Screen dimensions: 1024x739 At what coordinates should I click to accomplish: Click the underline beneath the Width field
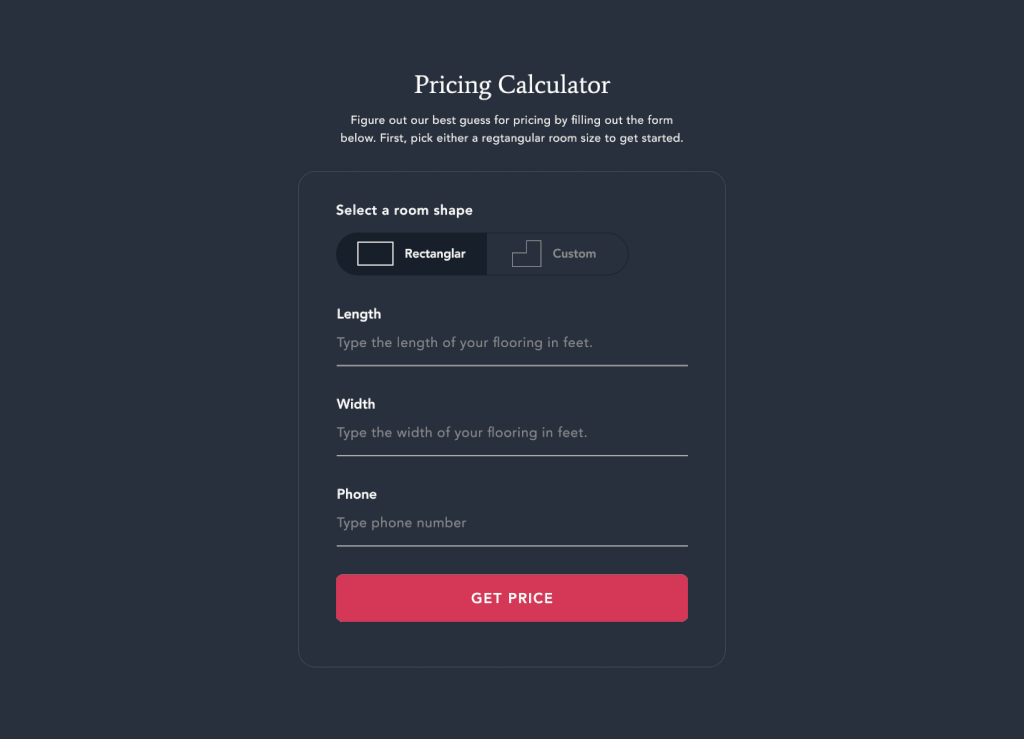(x=512, y=456)
